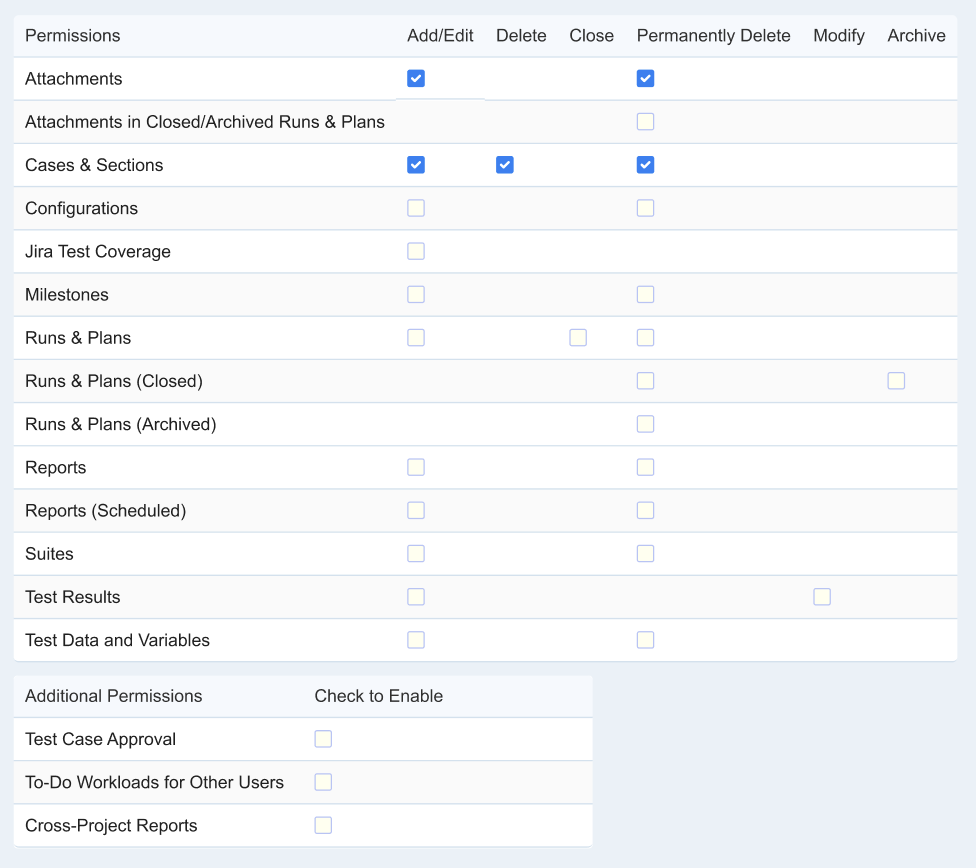Enable Milestones Permanently Delete permission
The image size is (976, 868).
(645, 295)
